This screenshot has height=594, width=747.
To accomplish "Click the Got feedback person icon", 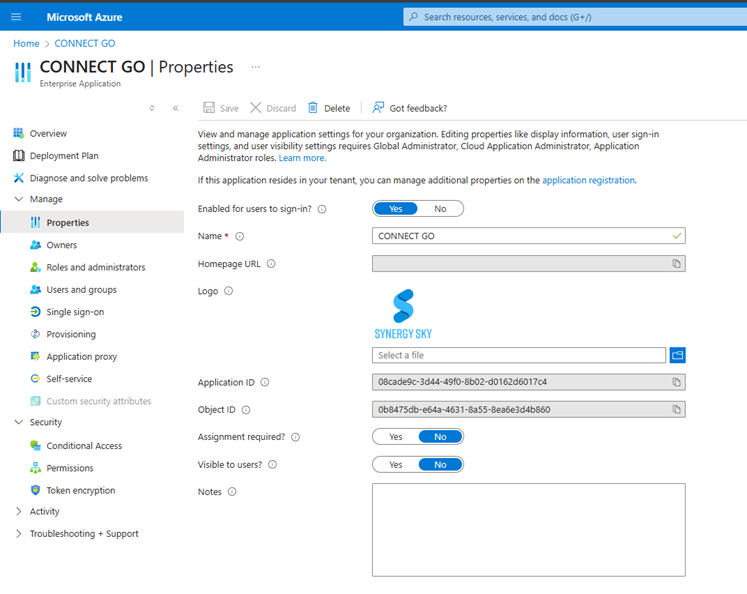I will click(x=378, y=108).
